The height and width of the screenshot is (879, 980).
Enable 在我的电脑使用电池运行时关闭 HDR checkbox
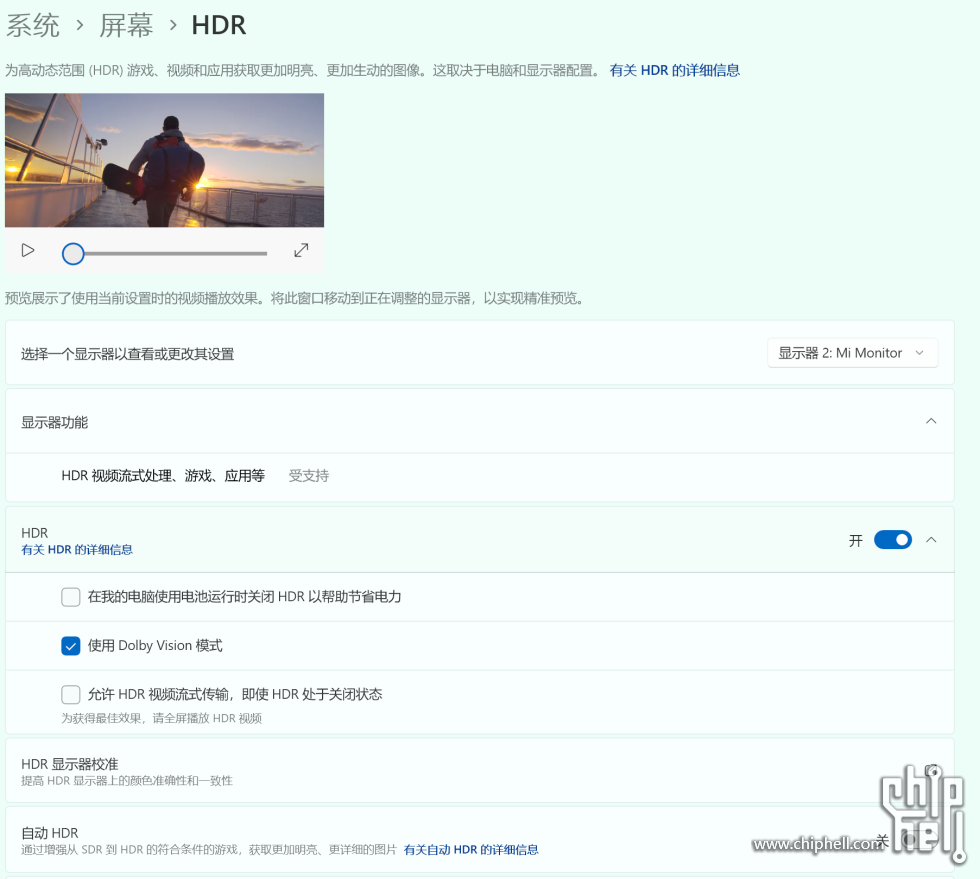(71, 597)
